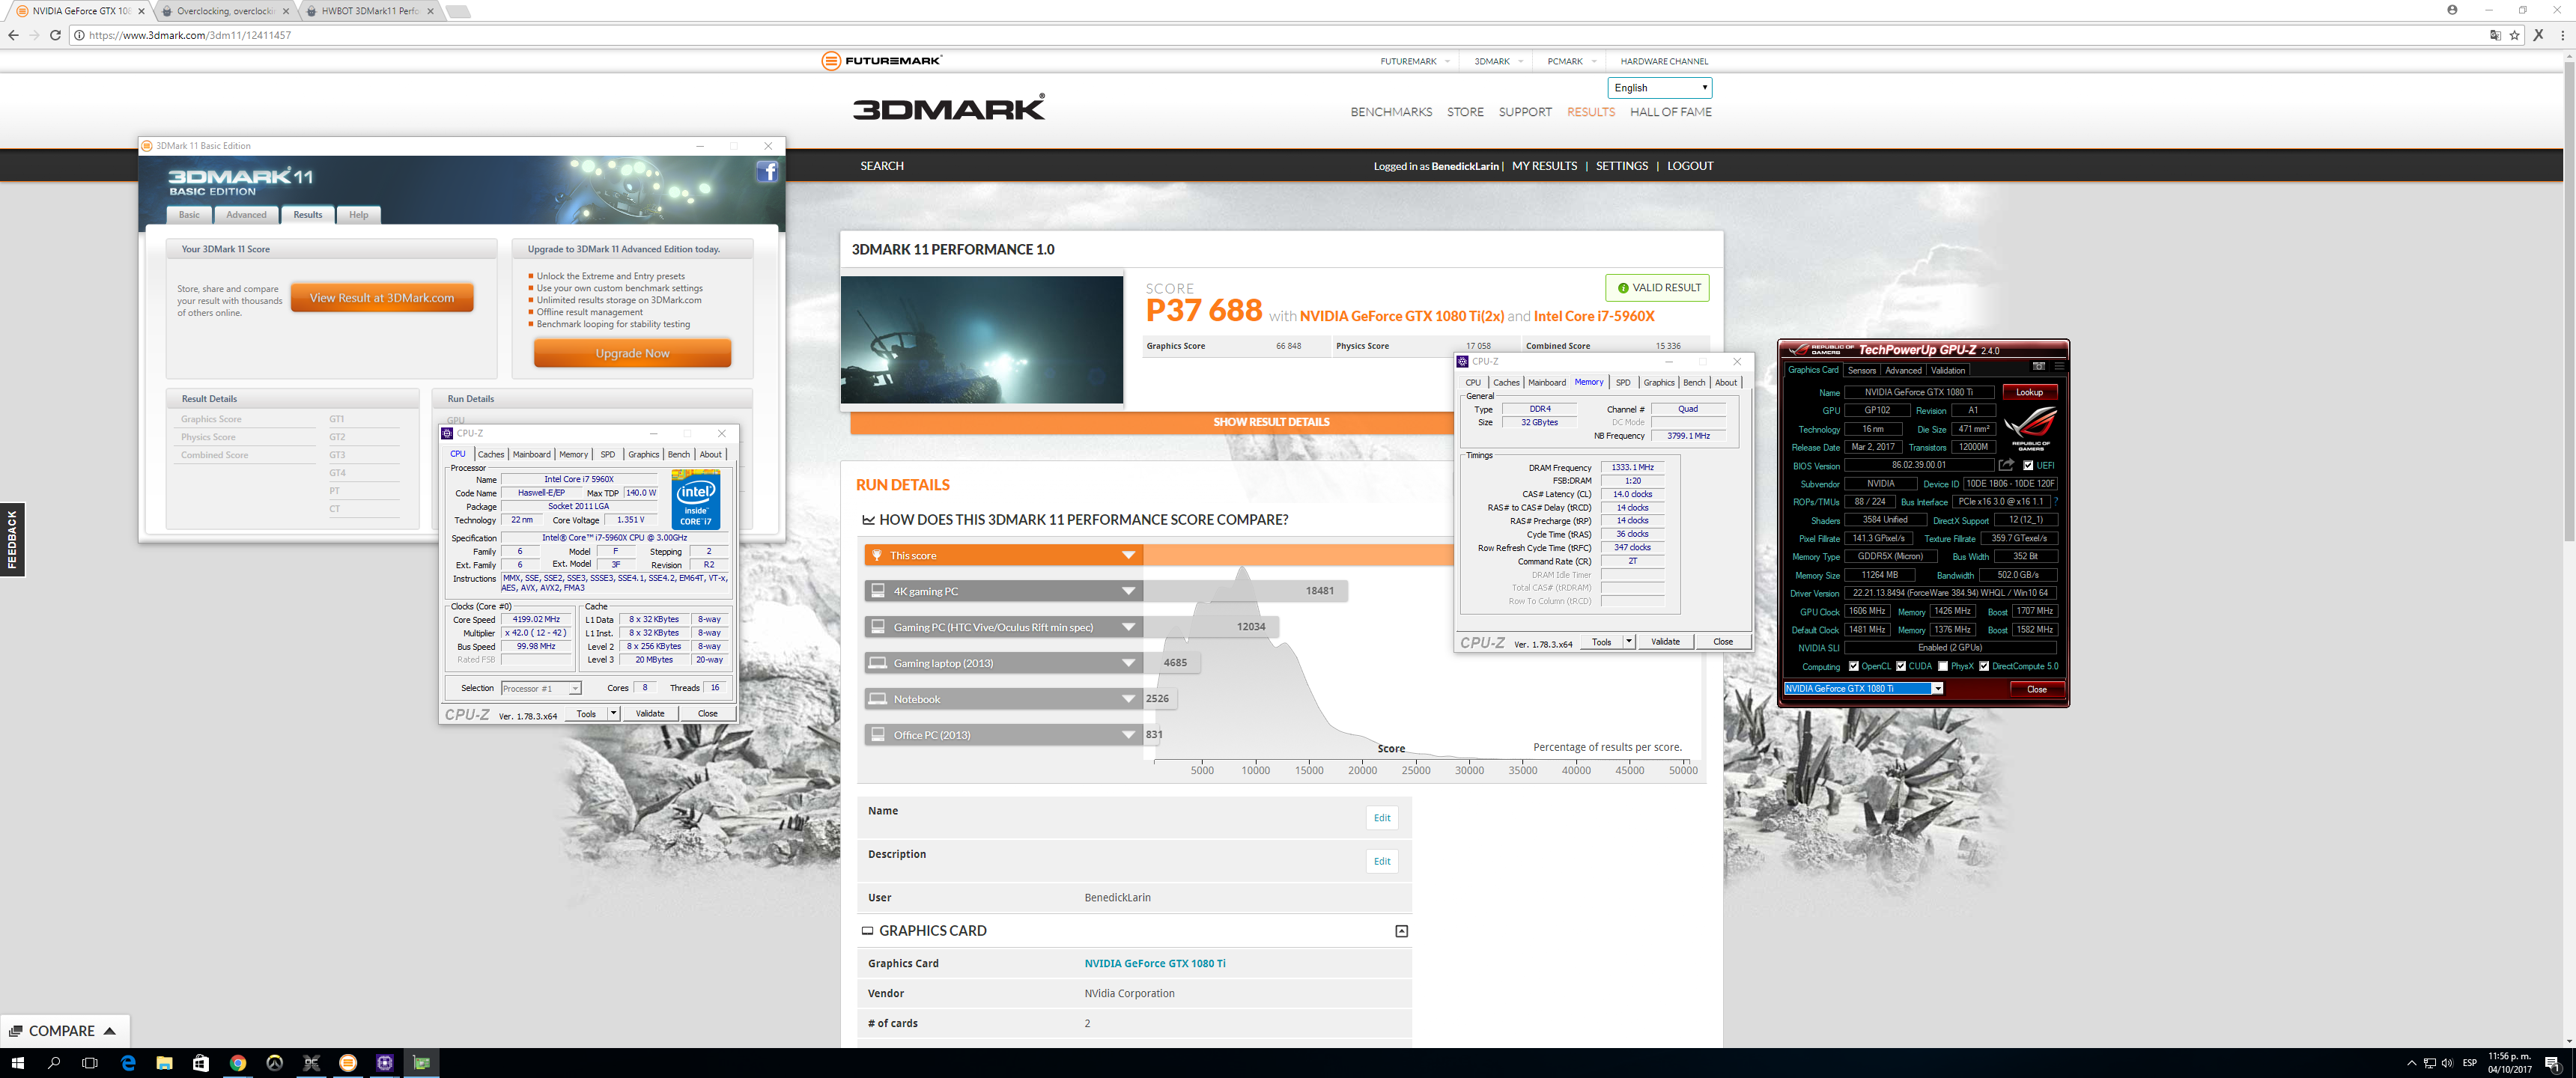Open Tools dropdown arrow in CPU-Z Memory window
This screenshot has width=2576, height=1078.
pyautogui.click(x=1628, y=642)
